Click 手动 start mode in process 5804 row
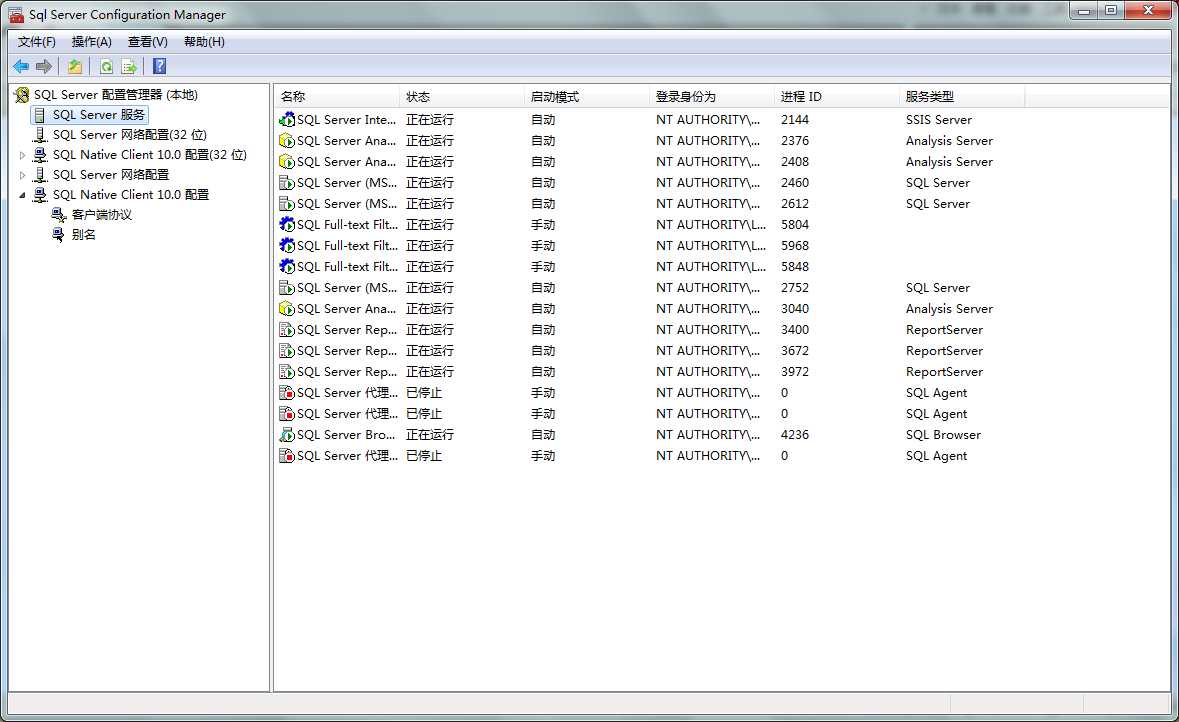 pyautogui.click(x=543, y=225)
